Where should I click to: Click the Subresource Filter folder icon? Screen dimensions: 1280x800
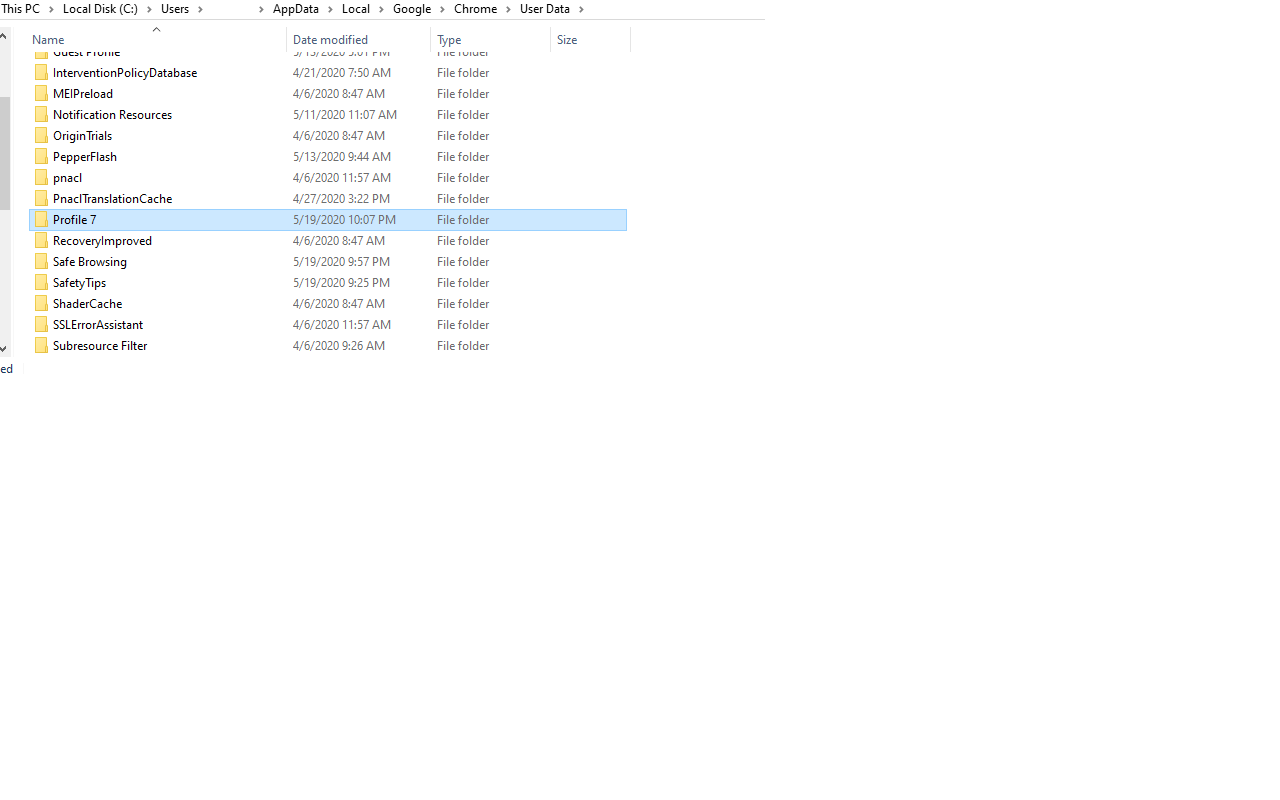point(41,345)
